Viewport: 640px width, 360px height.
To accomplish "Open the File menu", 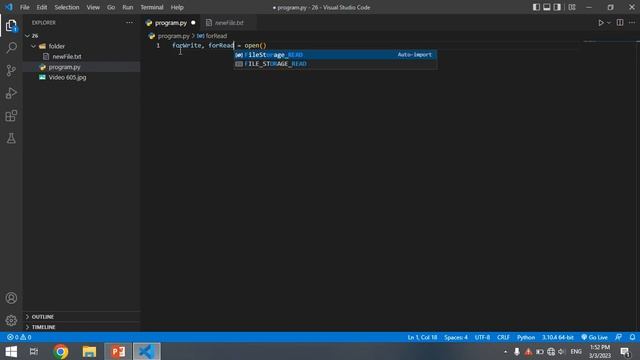I will pos(24,7).
